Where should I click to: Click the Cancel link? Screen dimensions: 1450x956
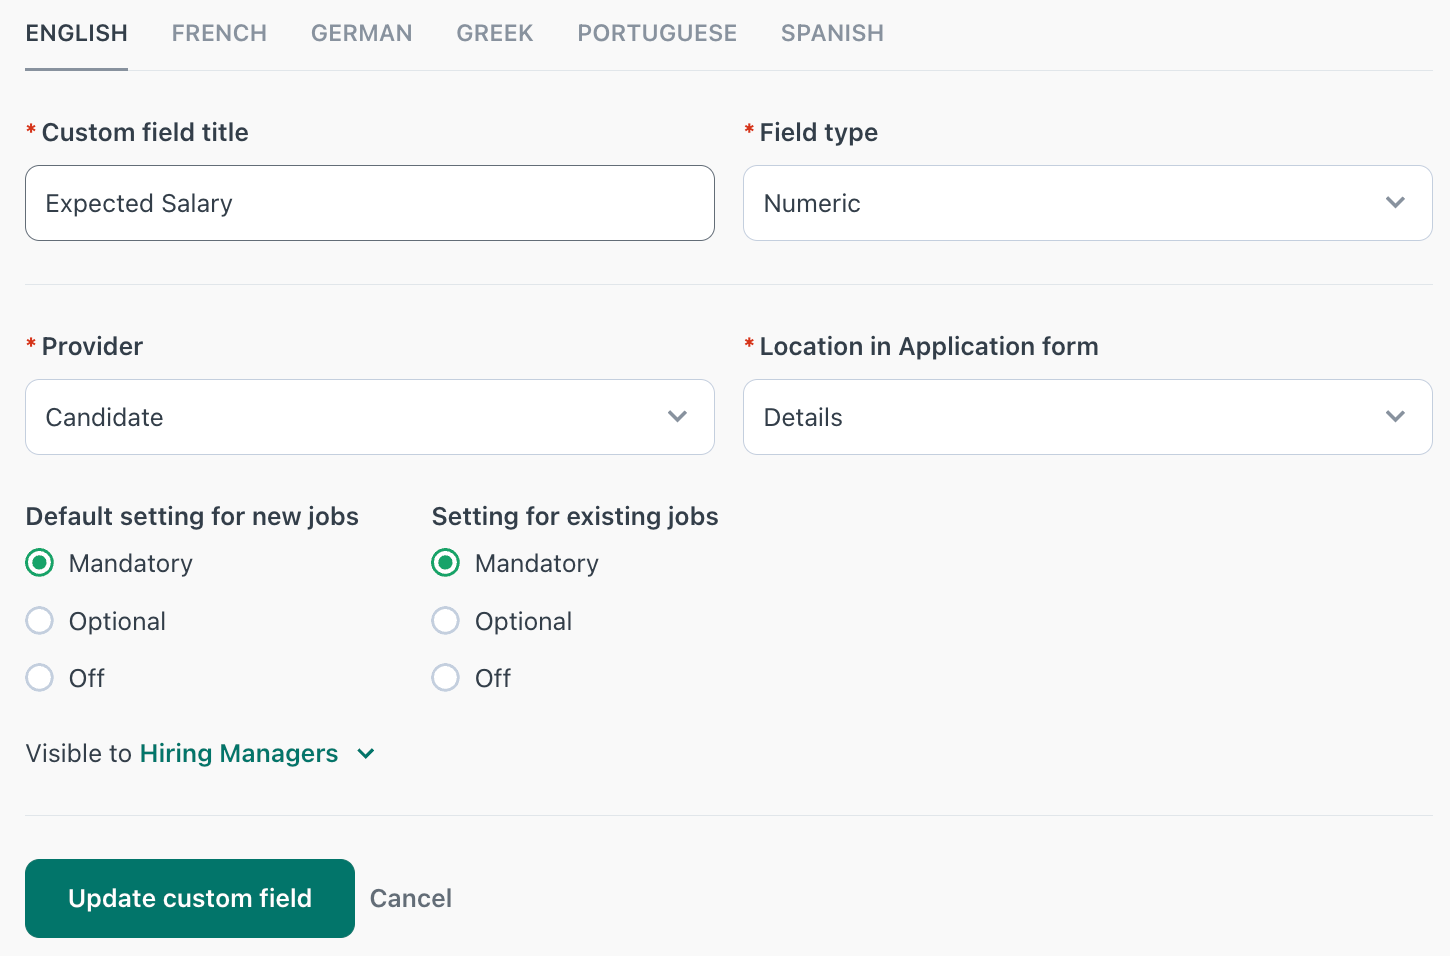[x=410, y=898]
